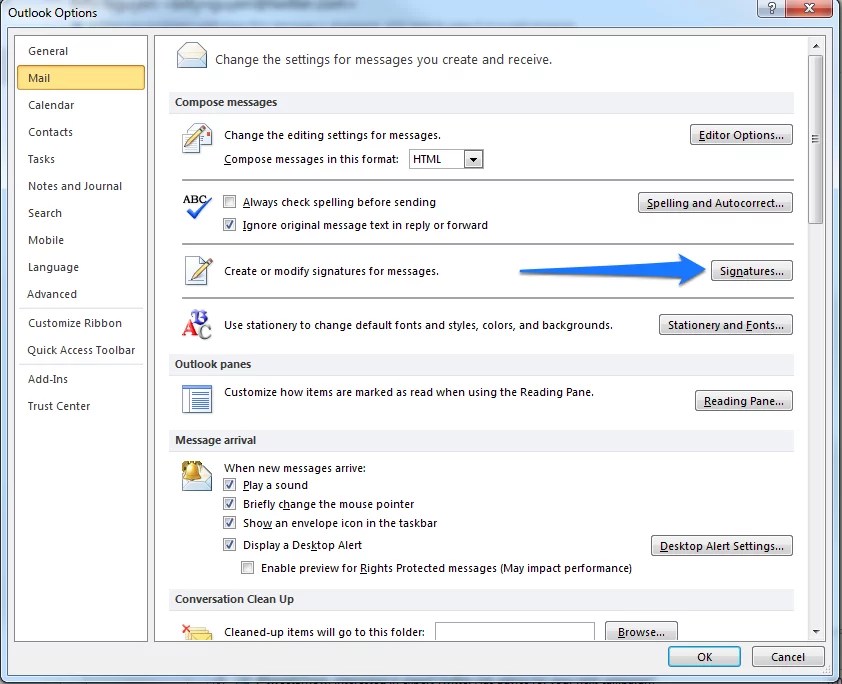Enable Always check spelling before sending
This screenshot has width=842, height=684.
[229, 202]
